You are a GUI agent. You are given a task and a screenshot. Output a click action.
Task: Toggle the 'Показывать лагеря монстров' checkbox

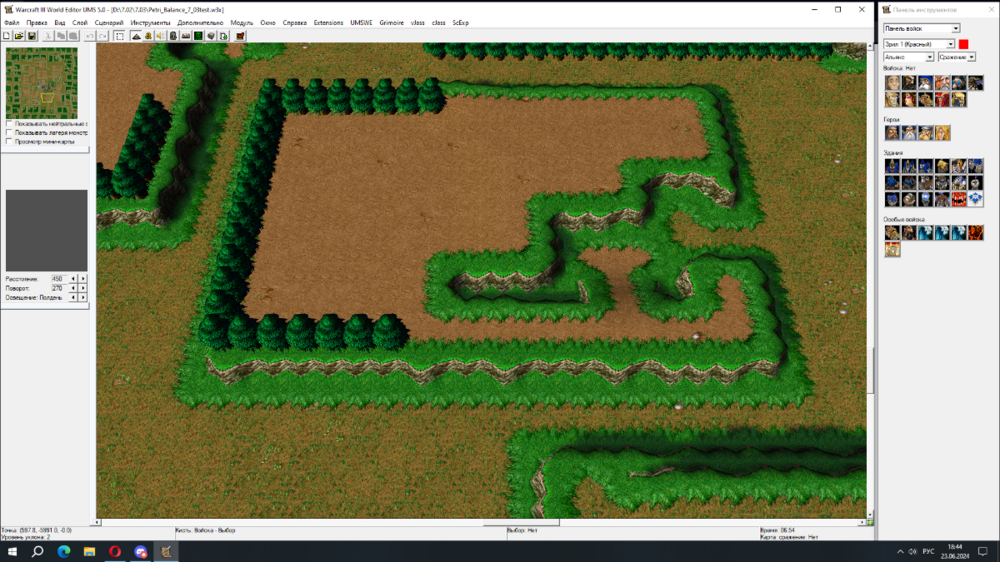point(9,133)
